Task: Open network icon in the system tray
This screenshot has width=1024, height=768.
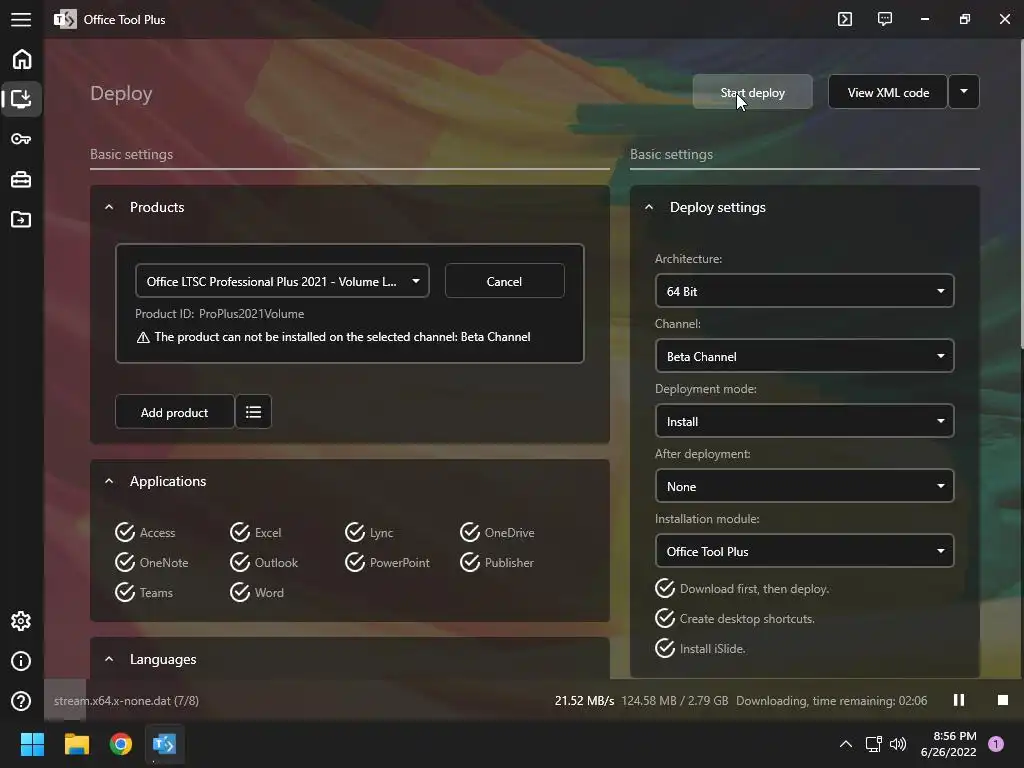Action: 873,744
